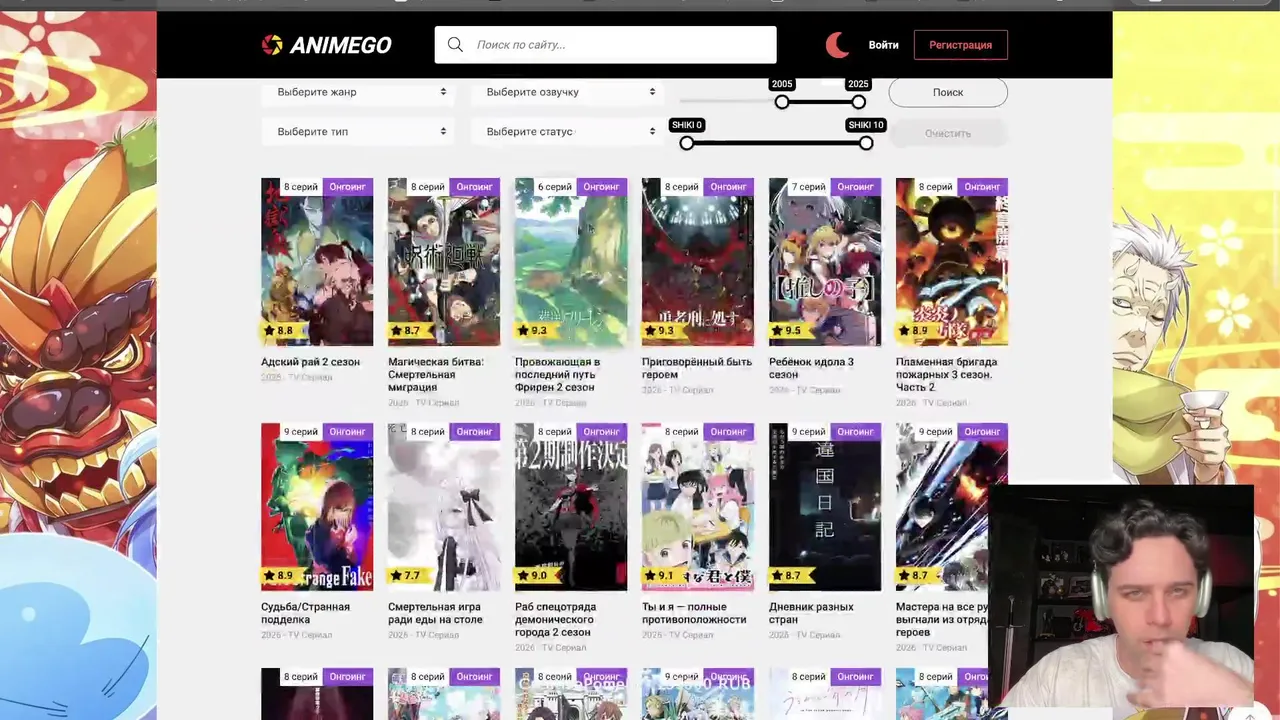Open the Выберите жанр dropdown
The width and height of the screenshot is (1280, 720).
pos(359,92)
